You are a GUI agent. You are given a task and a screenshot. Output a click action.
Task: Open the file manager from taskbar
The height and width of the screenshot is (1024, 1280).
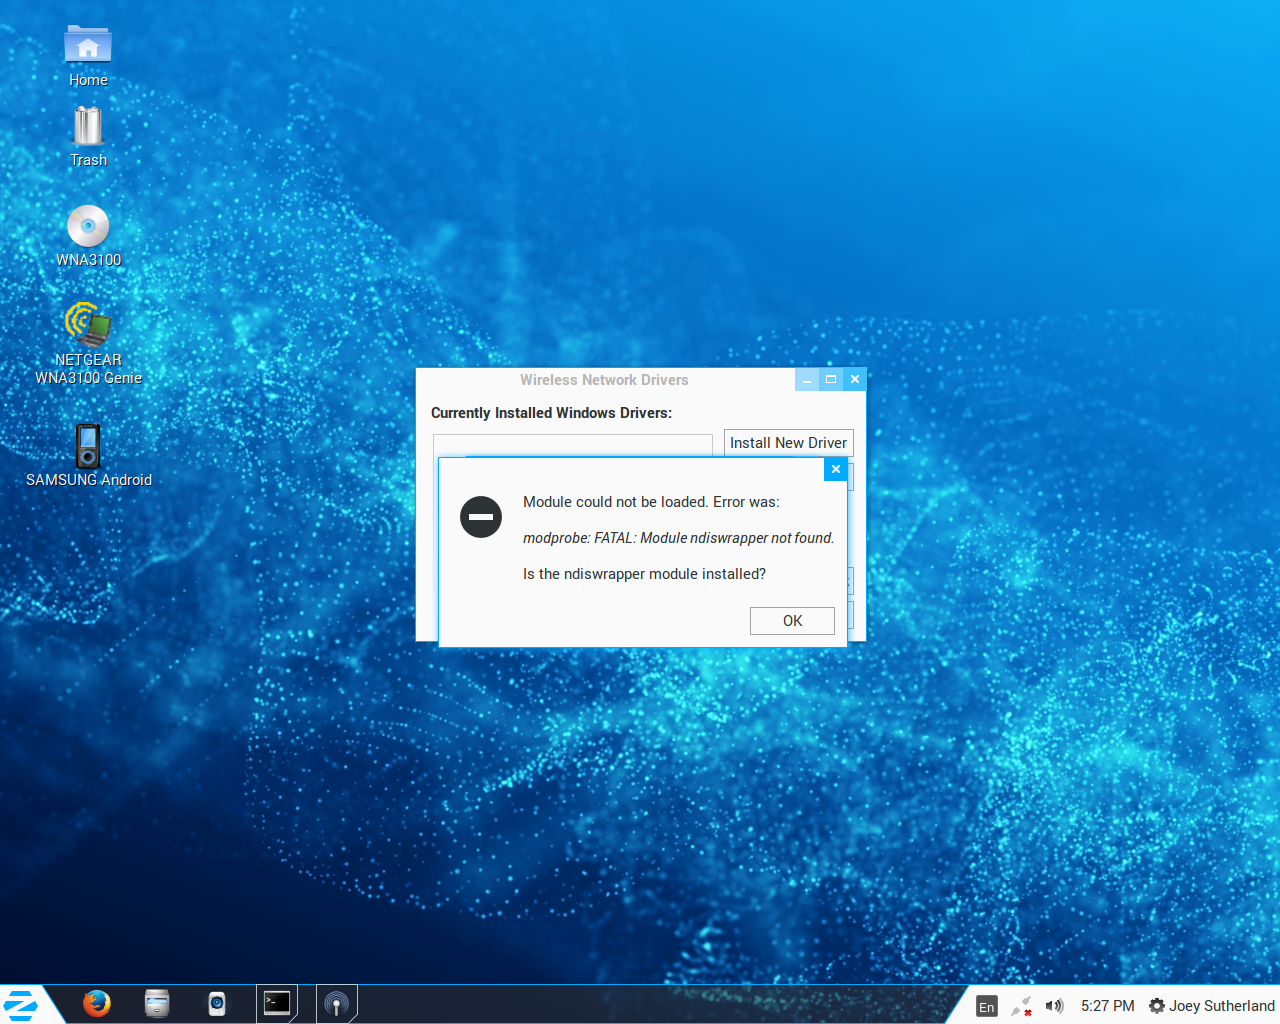157,1003
